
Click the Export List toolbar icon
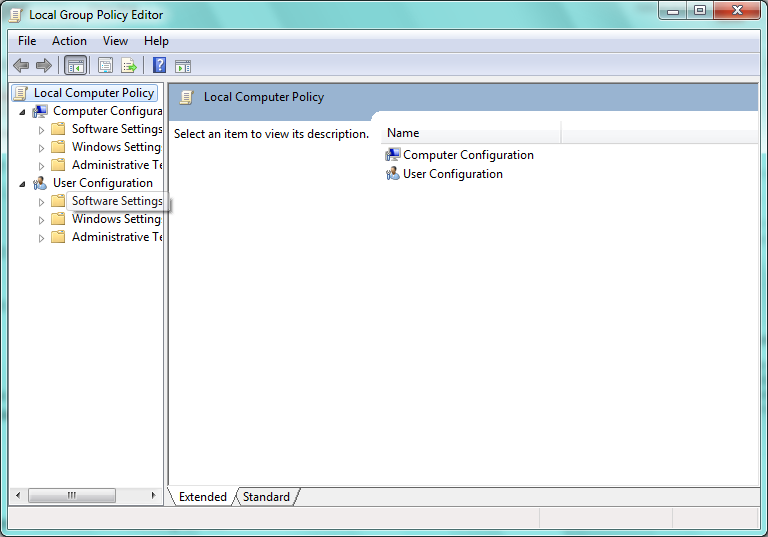[x=129, y=65]
